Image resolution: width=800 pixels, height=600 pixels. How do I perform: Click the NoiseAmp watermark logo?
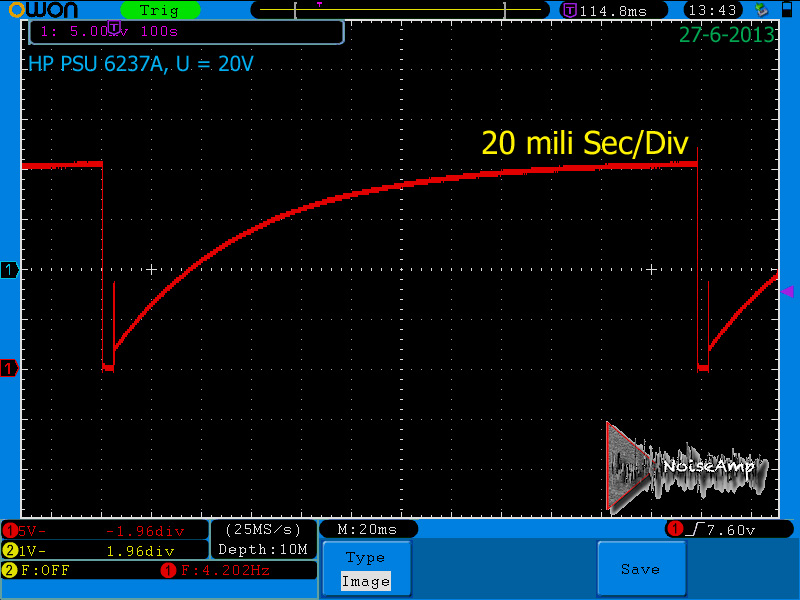pos(687,467)
